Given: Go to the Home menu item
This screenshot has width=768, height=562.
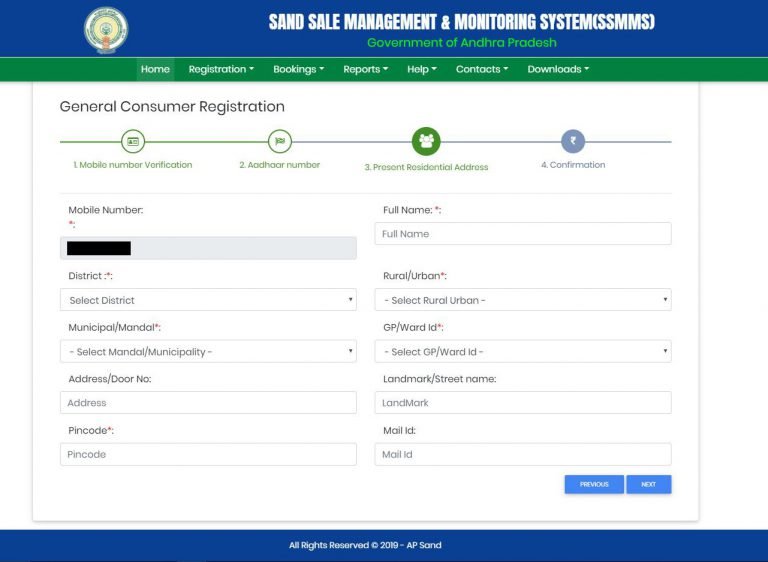Looking at the screenshot, I should [x=155, y=69].
